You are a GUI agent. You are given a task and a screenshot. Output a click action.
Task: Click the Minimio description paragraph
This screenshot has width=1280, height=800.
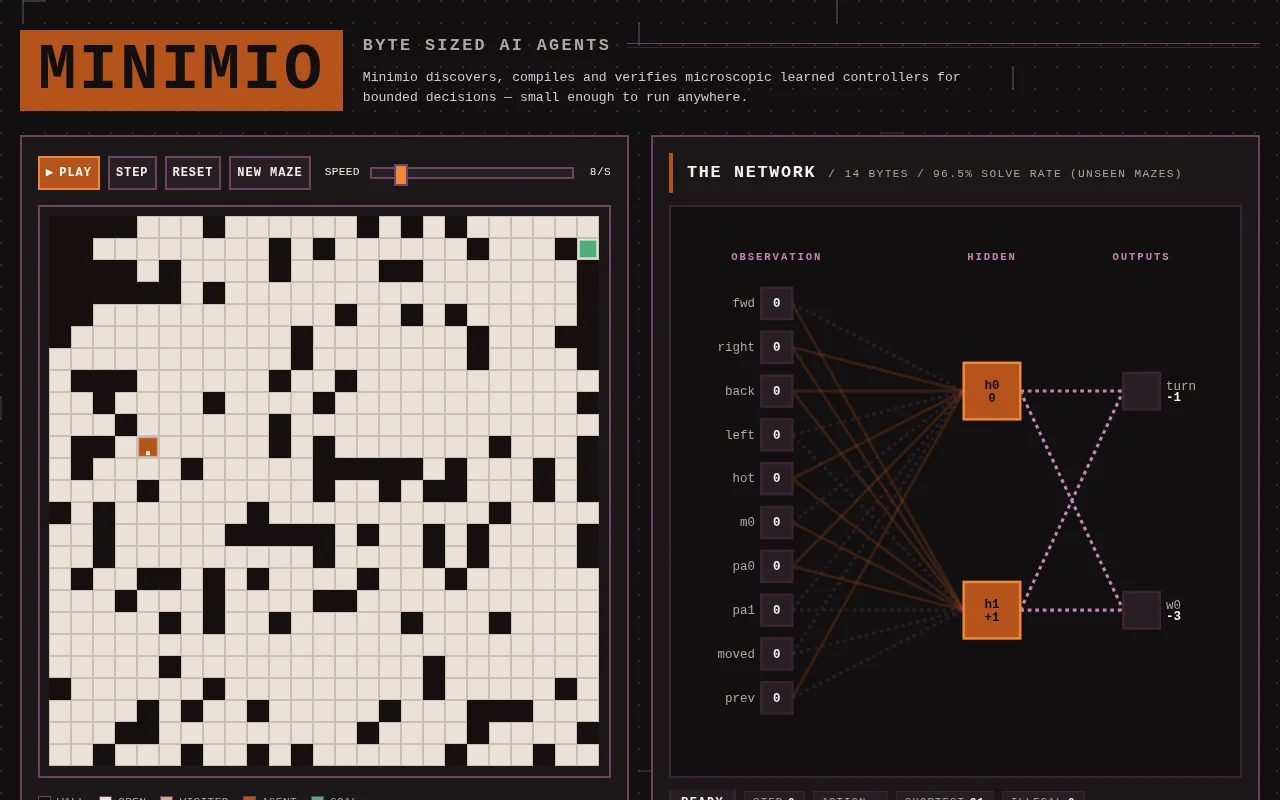click(x=661, y=87)
